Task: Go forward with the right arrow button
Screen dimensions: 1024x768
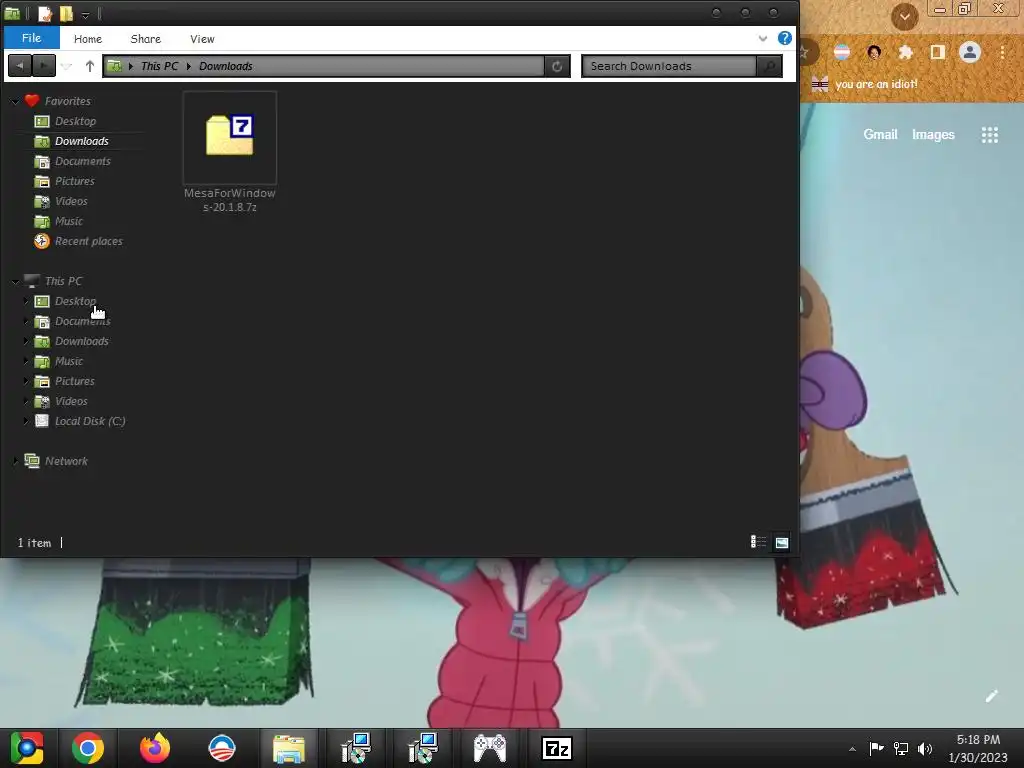Action: (x=44, y=65)
